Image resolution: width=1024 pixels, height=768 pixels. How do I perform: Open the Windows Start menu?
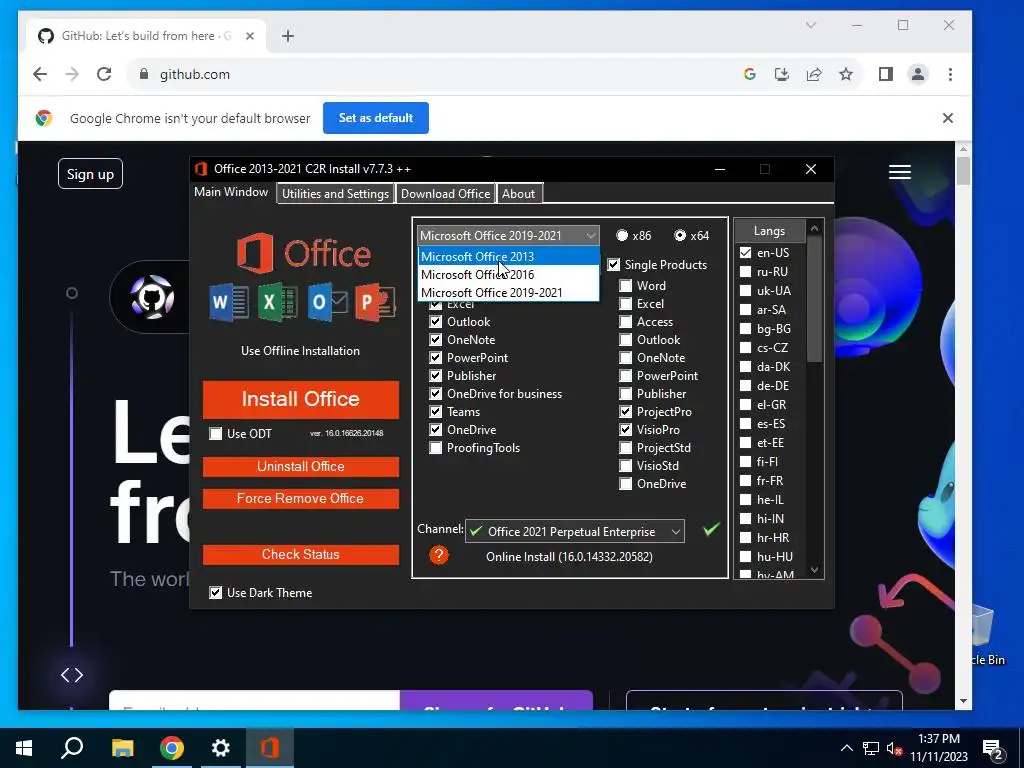pyautogui.click(x=24, y=748)
